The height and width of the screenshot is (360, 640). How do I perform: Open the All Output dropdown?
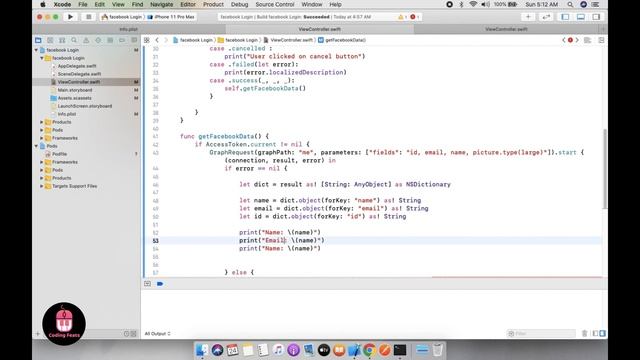tap(158, 333)
